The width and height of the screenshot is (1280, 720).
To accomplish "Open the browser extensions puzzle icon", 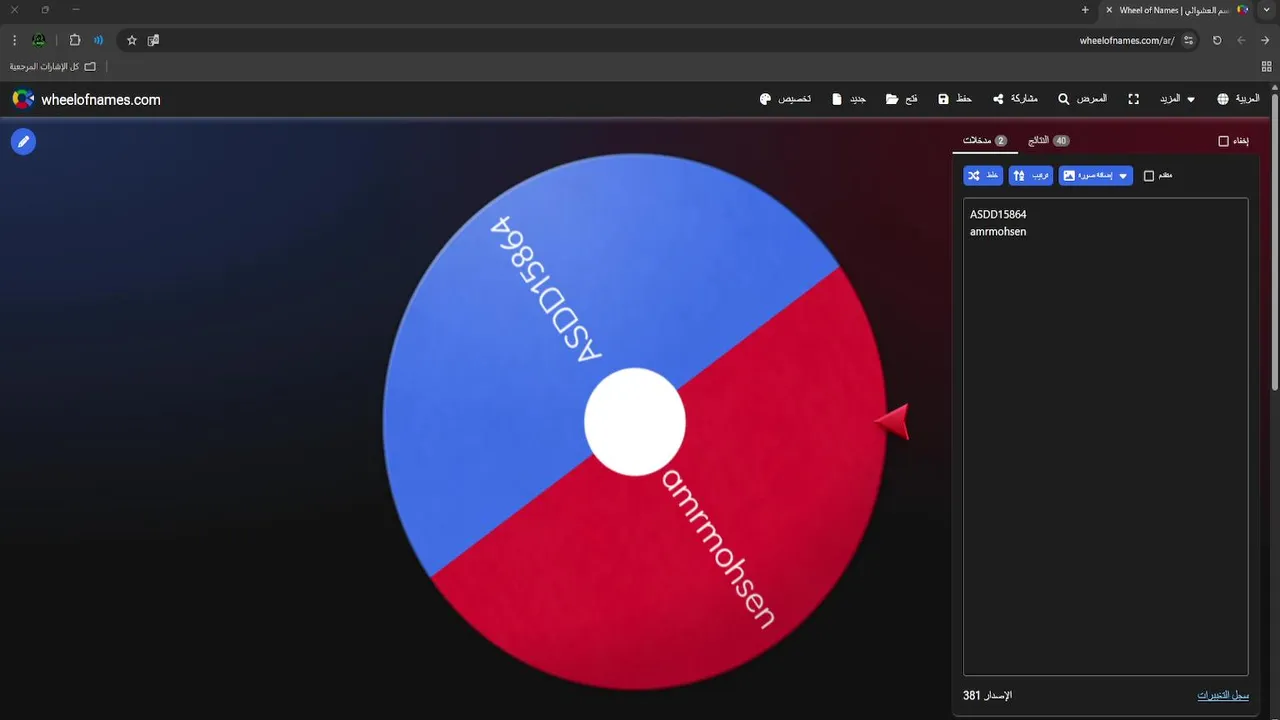I will point(75,40).
